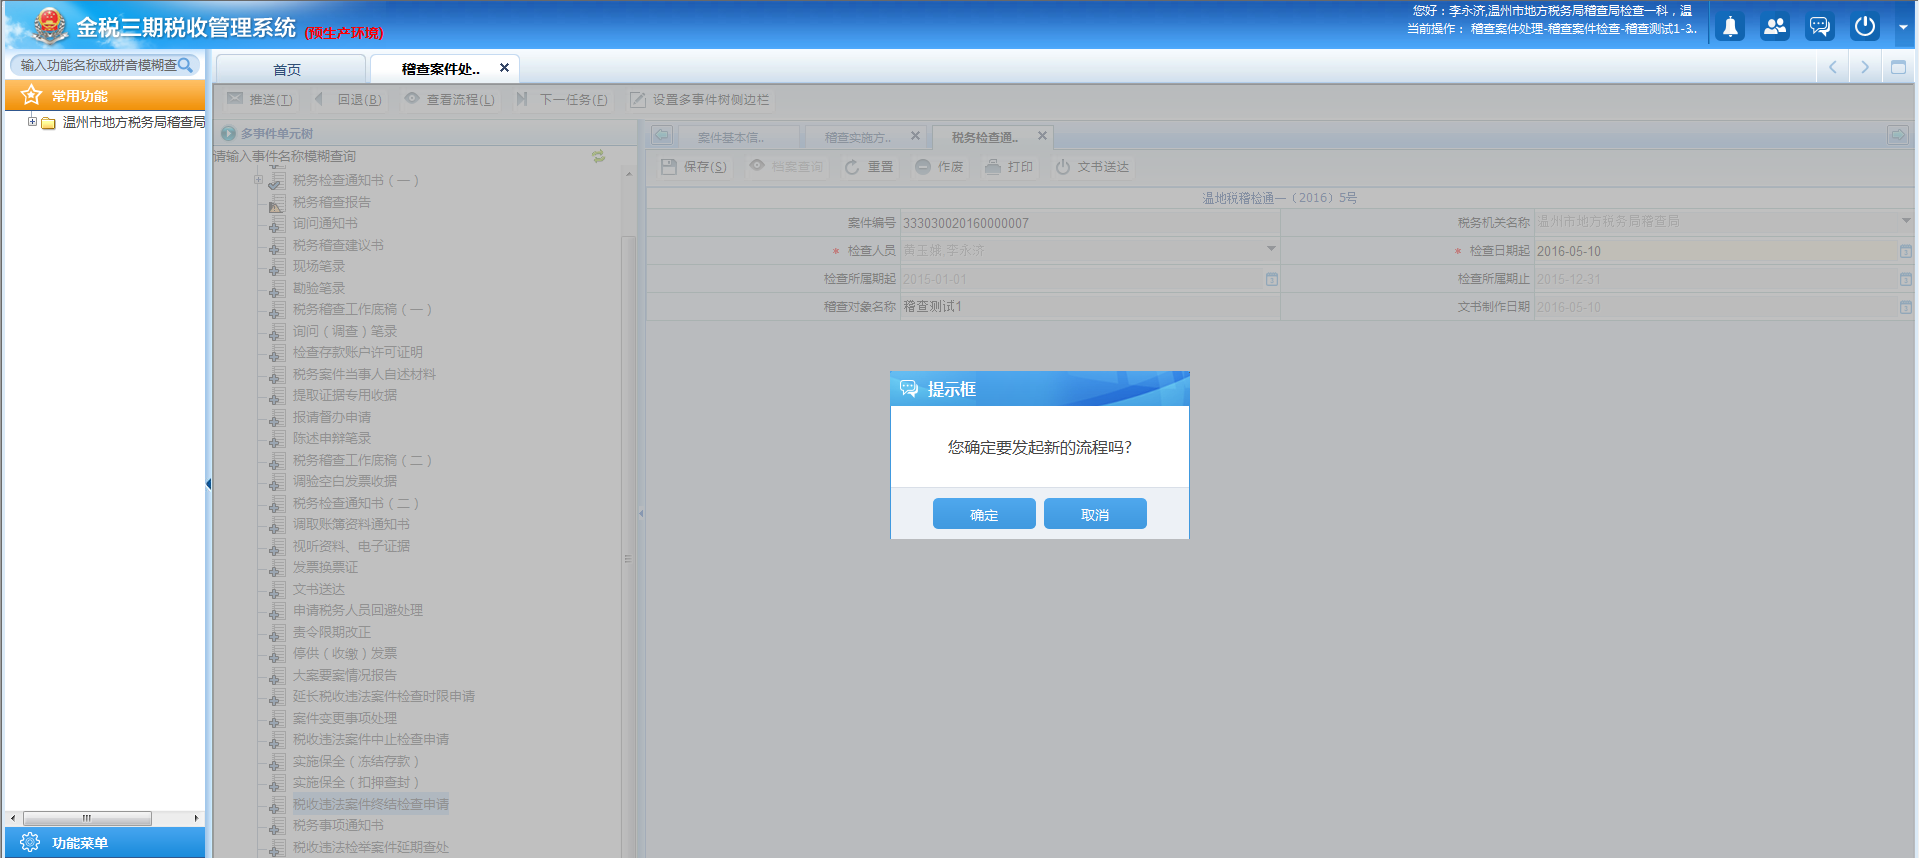
Task: Collapse the 多事件单元树 panel arrow icon
Action: pyautogui.click(x=228, y=133)
